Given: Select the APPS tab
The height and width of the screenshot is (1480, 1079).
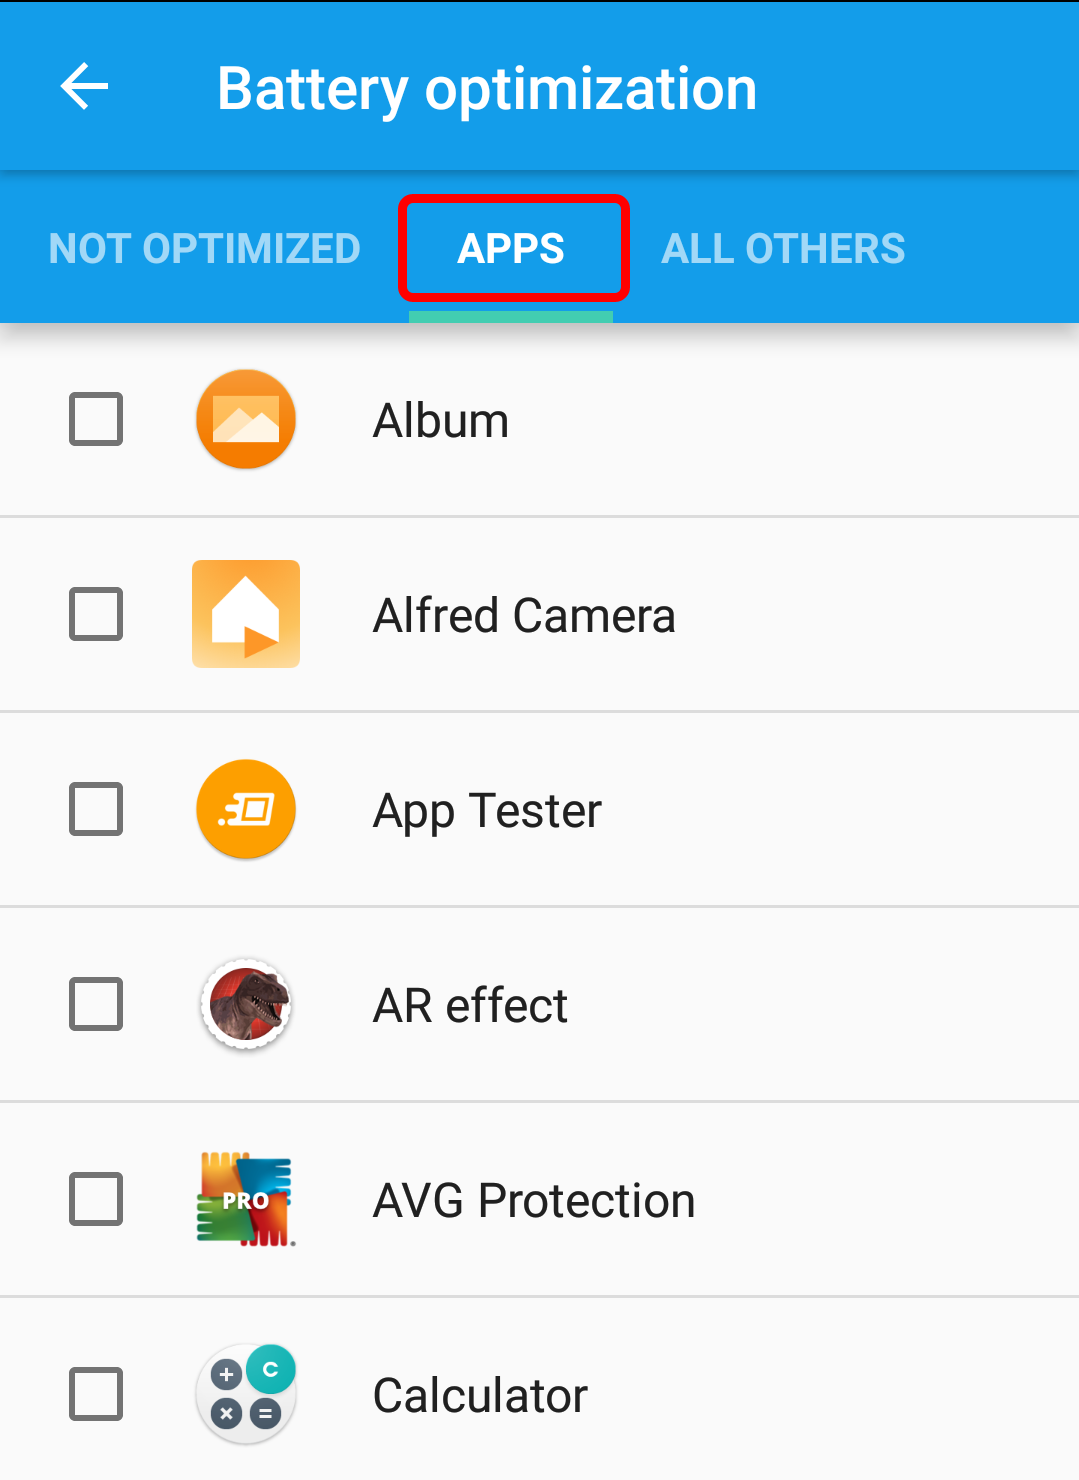Looking at the screenshot, I should click(x=511, y=249).
